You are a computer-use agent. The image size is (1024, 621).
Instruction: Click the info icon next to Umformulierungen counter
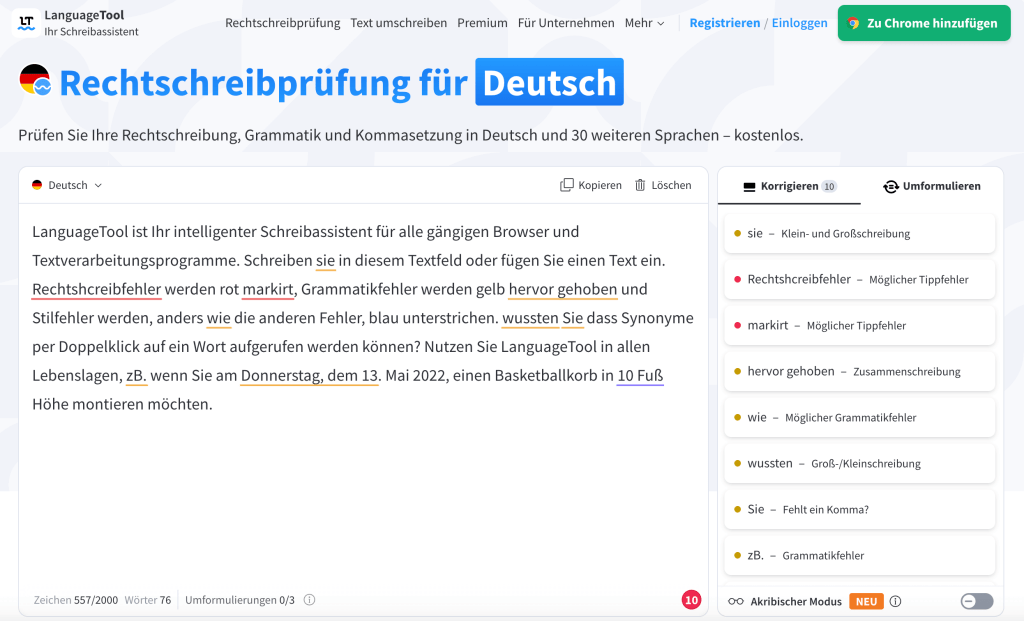(309, 599)
